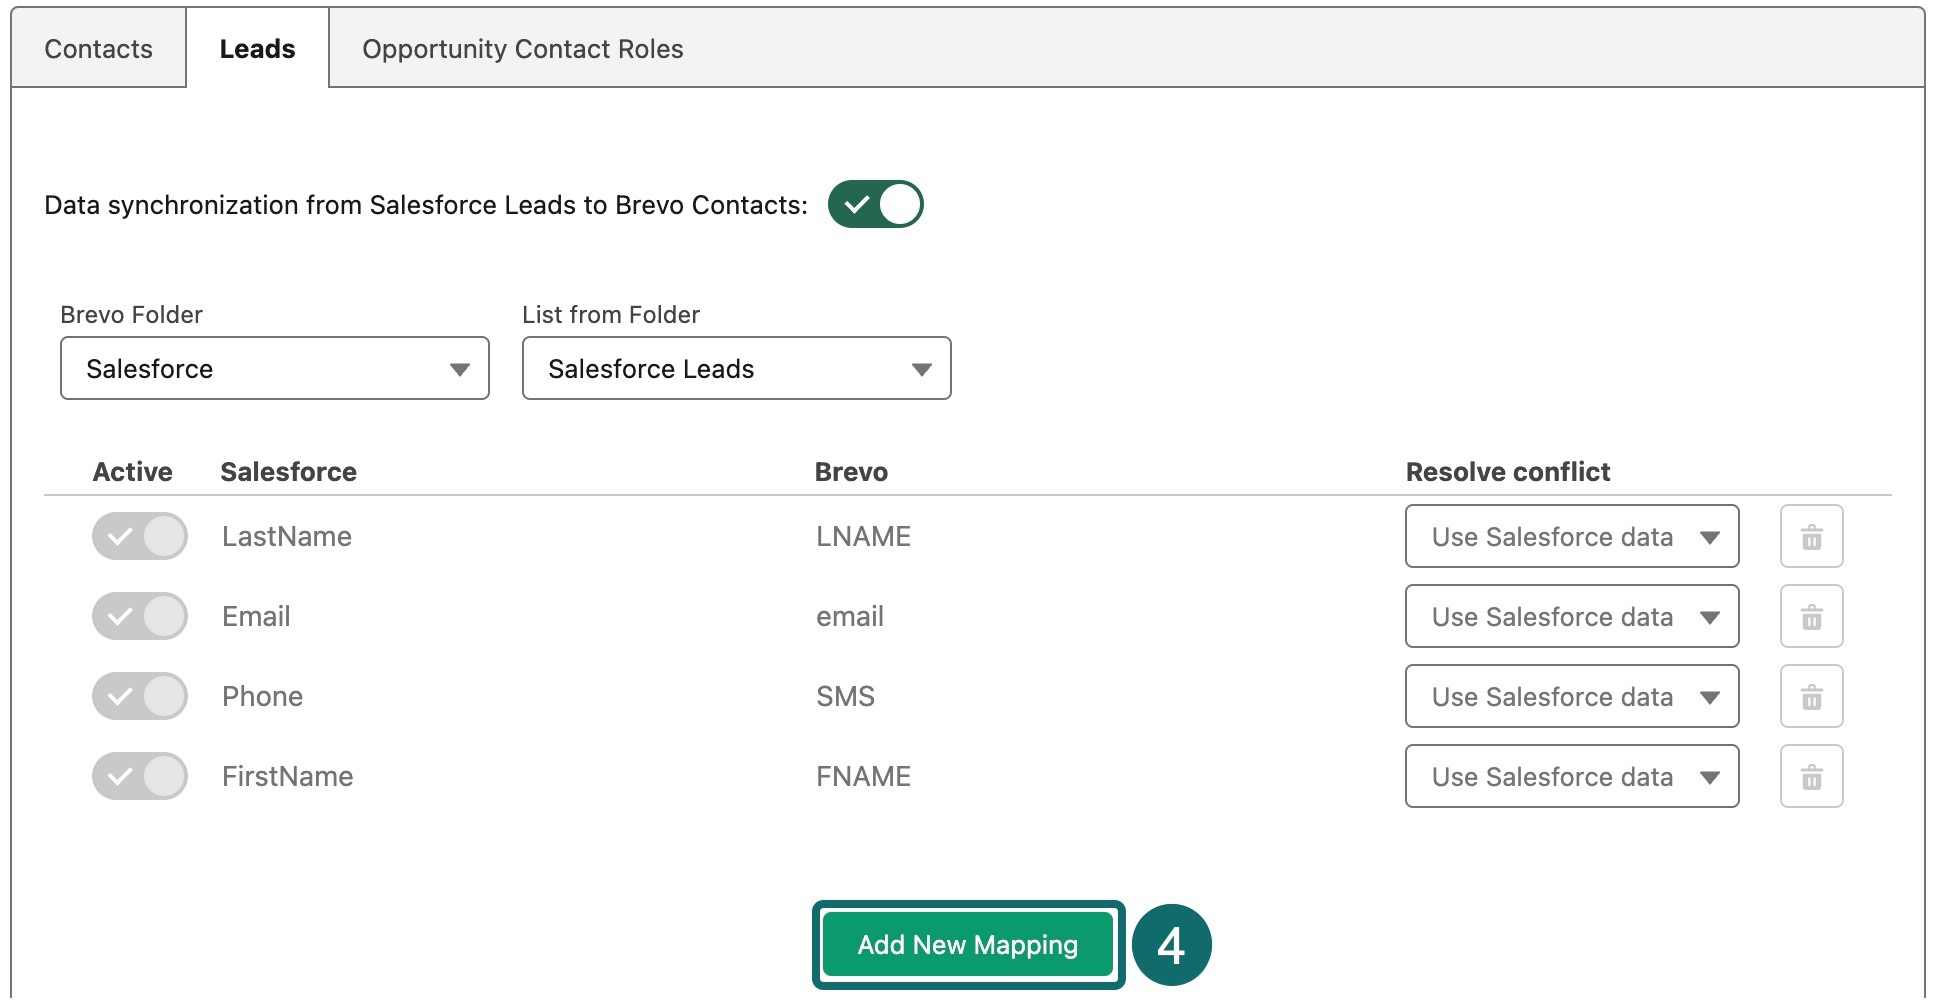Open the Opportunity Contact Roles tab
This screenshot has height=1006, width=1936.
522,49
